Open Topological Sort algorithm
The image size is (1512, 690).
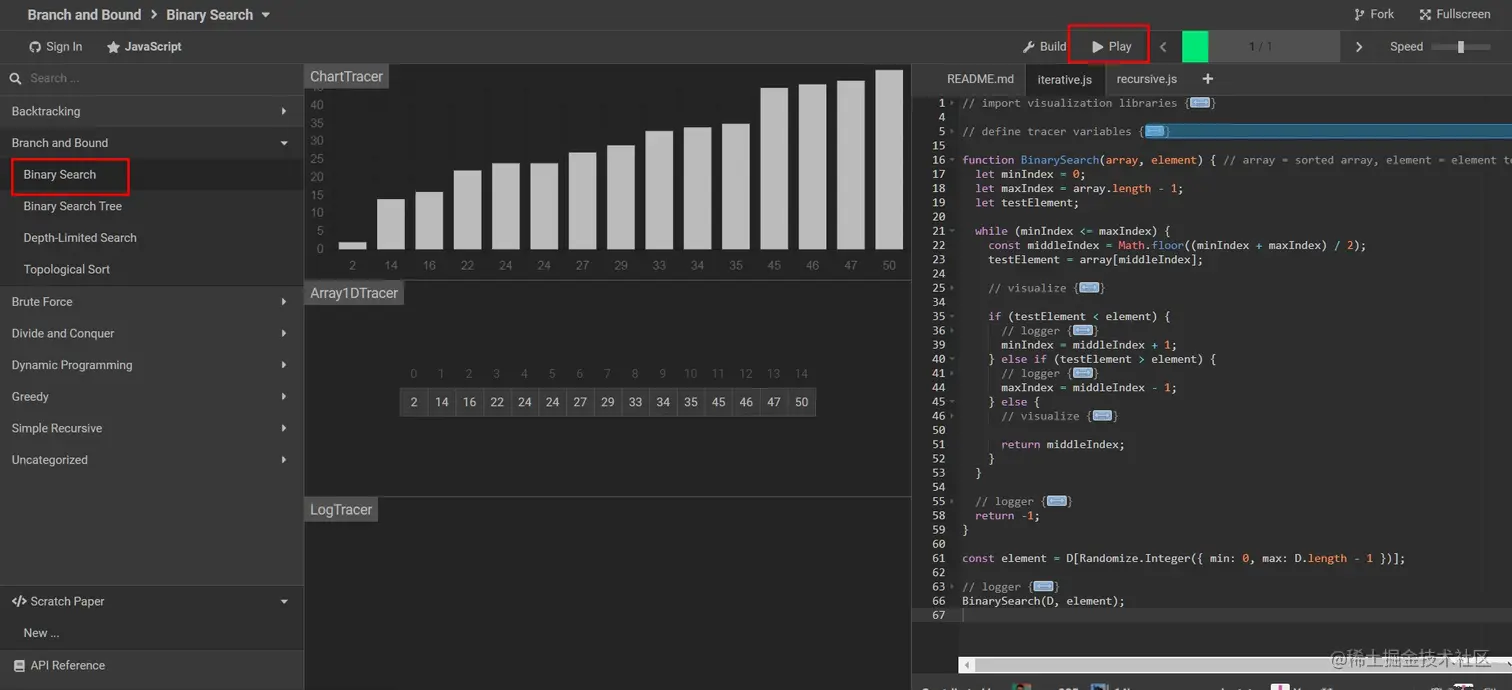[67, 269]
